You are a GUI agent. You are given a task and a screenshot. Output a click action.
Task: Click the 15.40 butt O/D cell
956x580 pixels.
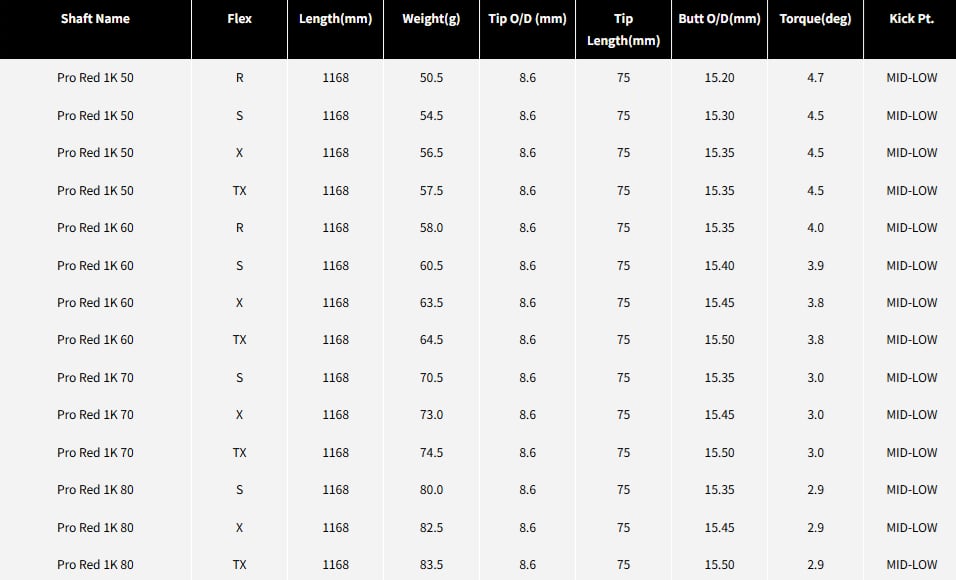pyautogui.click(x=719, y=266)
